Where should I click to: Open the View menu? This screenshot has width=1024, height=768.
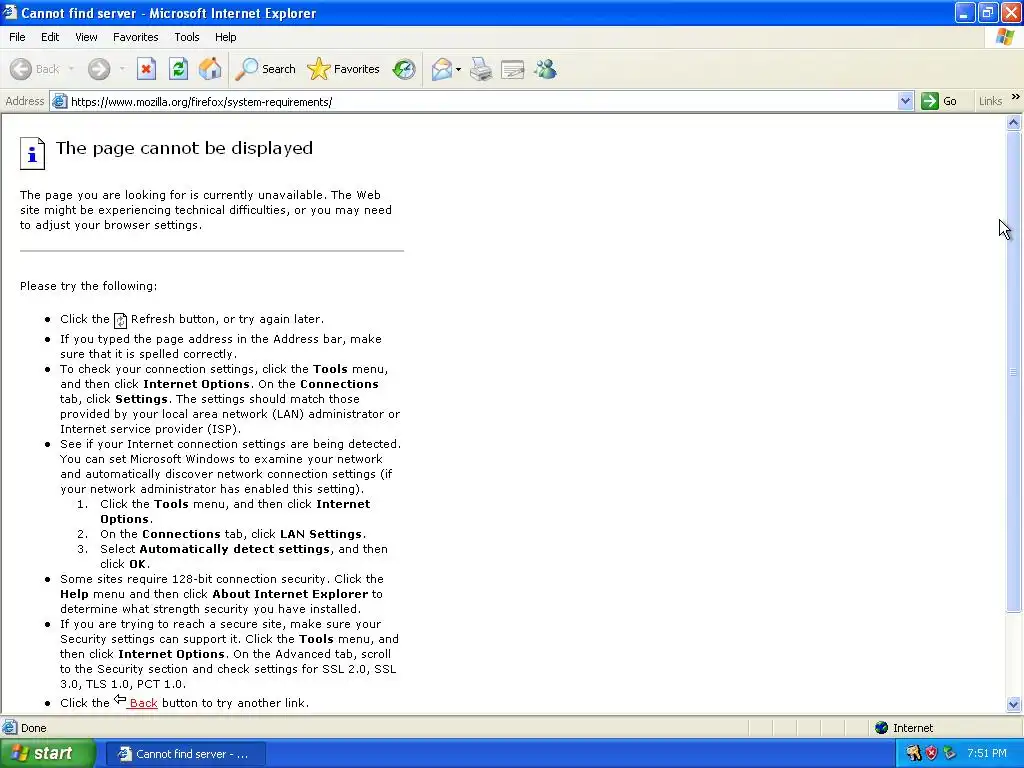click(x=86, y=37)
